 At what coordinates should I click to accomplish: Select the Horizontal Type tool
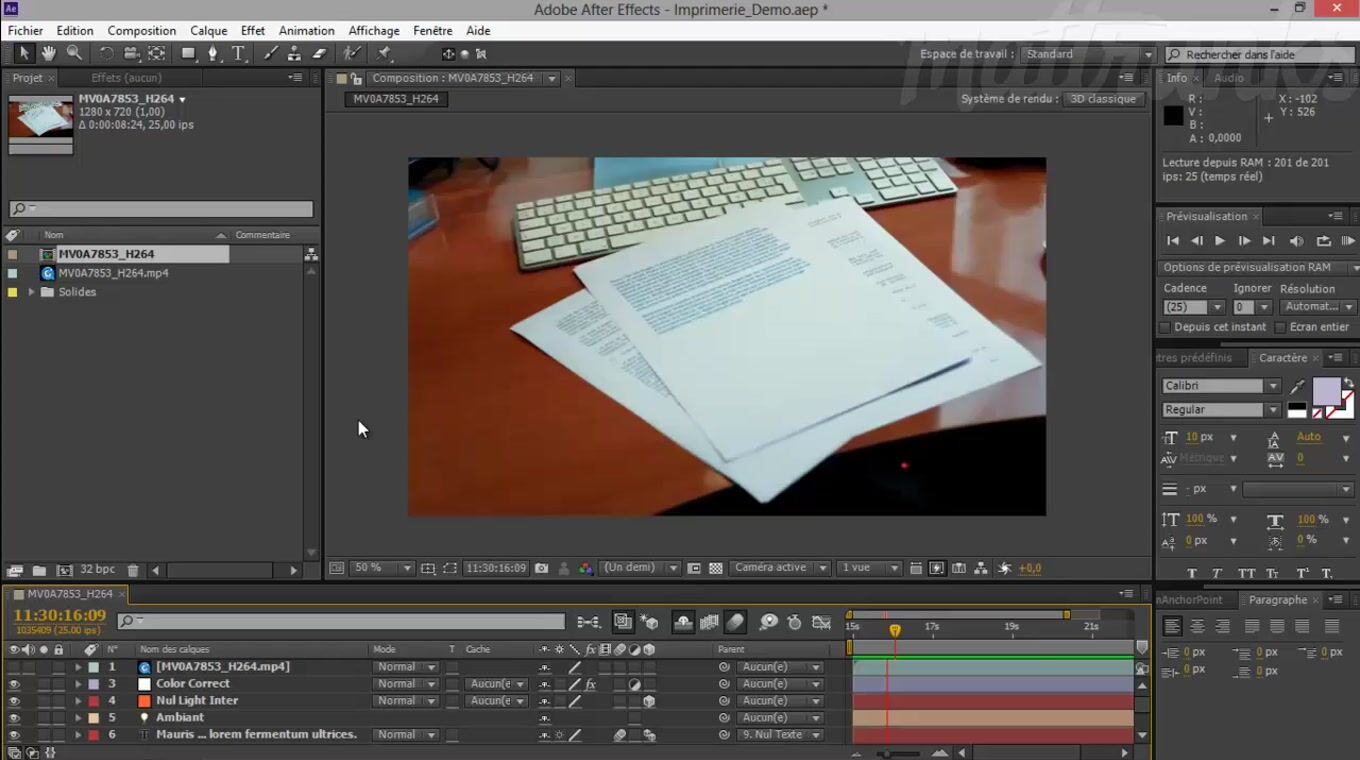238,54
